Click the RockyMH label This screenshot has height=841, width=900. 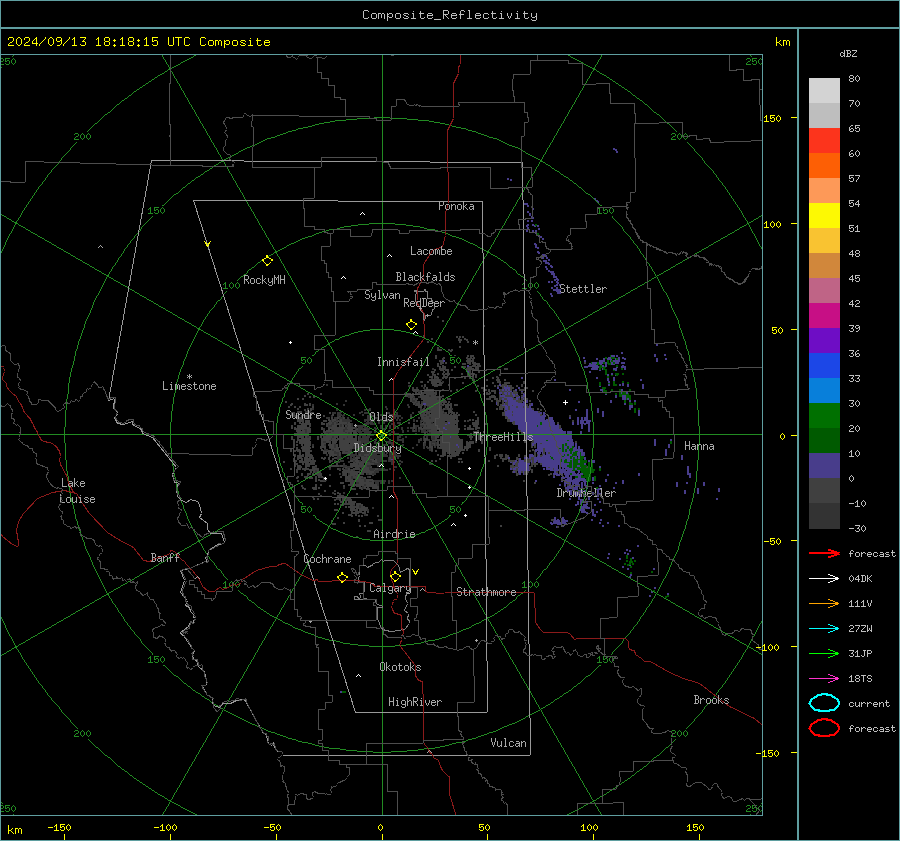pos(264,280)
